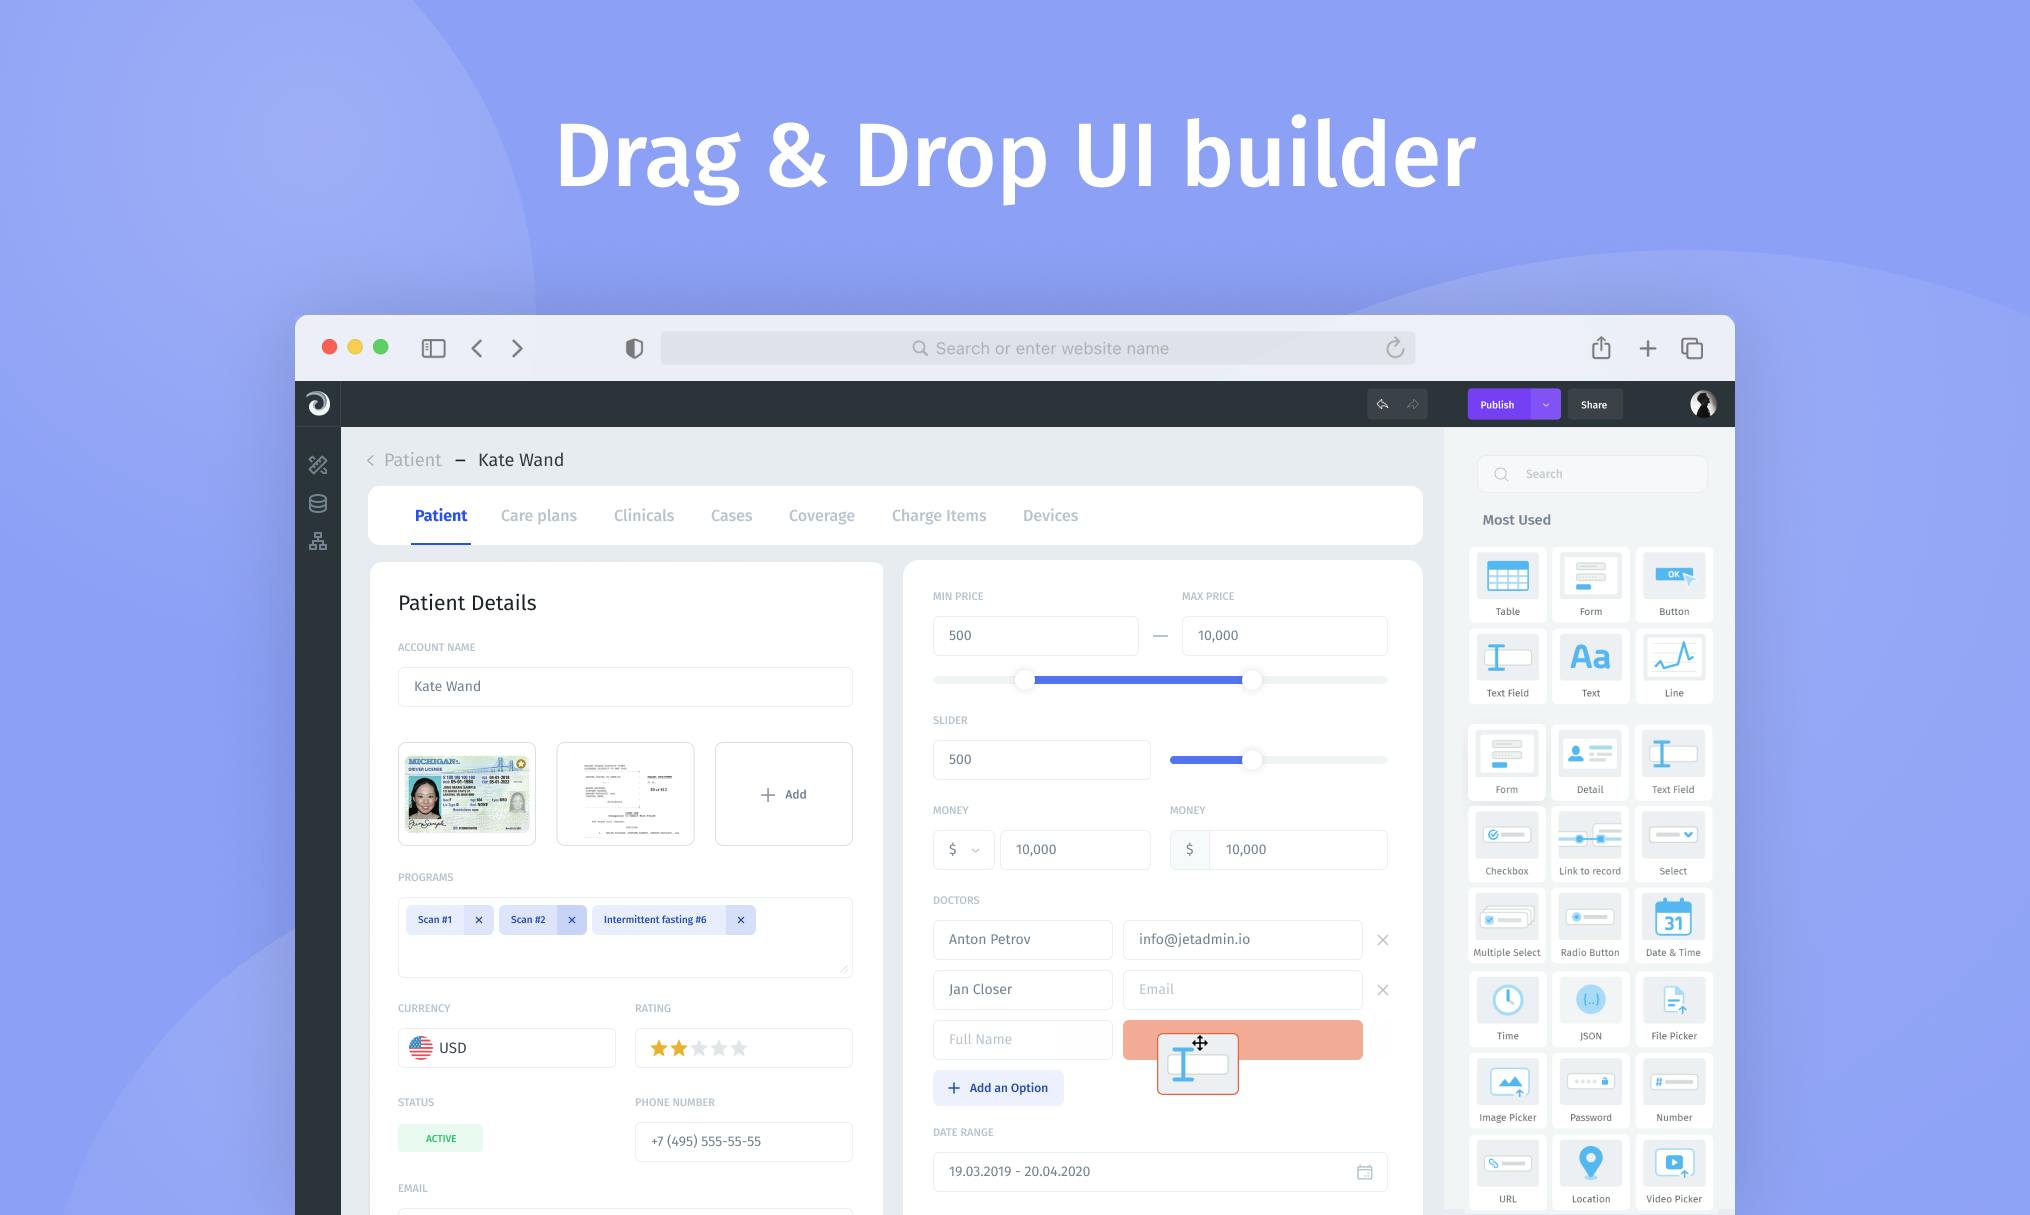Image resolution: width=2030 pixels, height=1215 pixels.
Task: Open the design tools sidebar icon
Action: click(318, 465)
